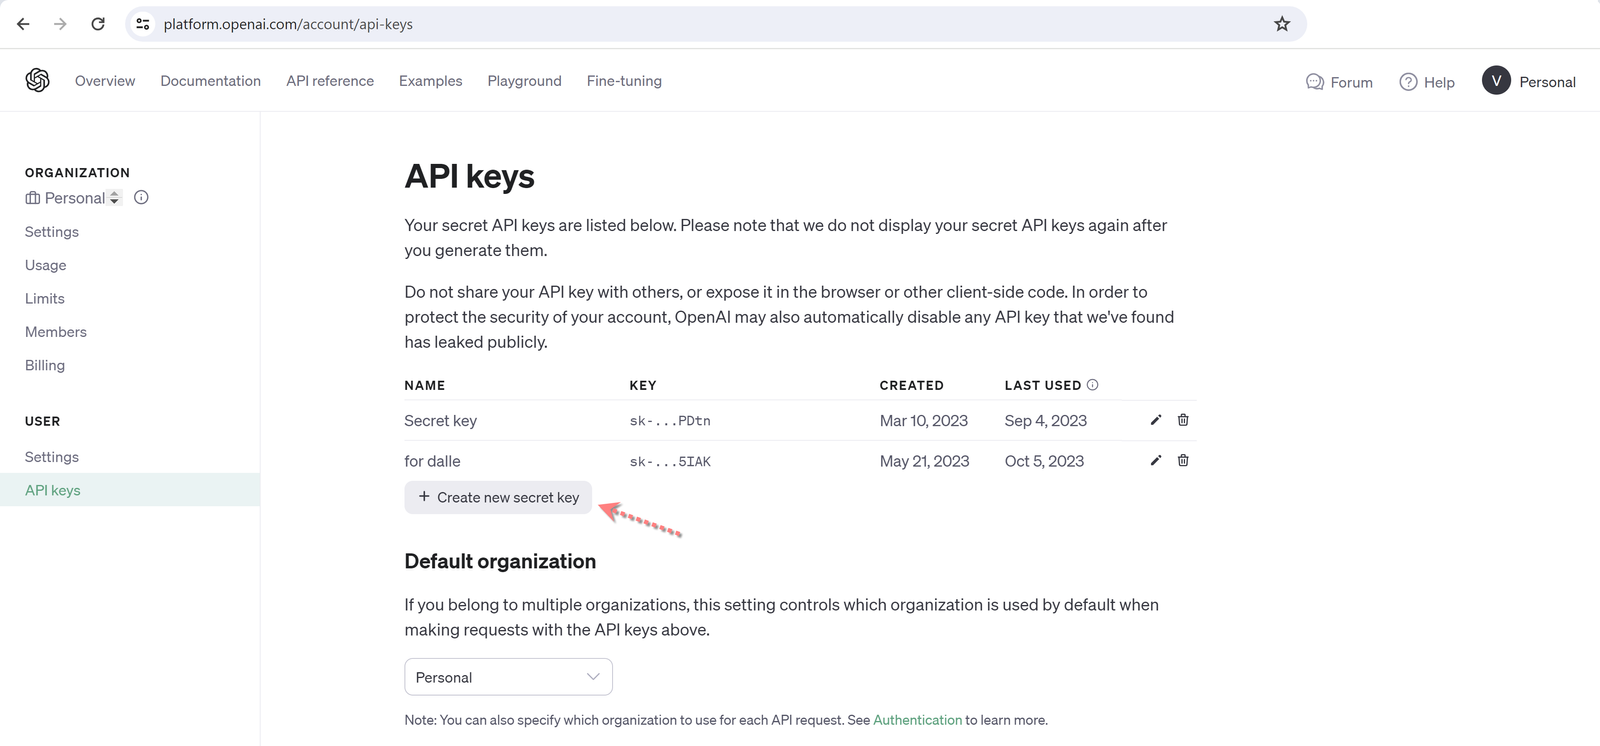Click created date Mar 10, 2023

click(x=924, y=420)
